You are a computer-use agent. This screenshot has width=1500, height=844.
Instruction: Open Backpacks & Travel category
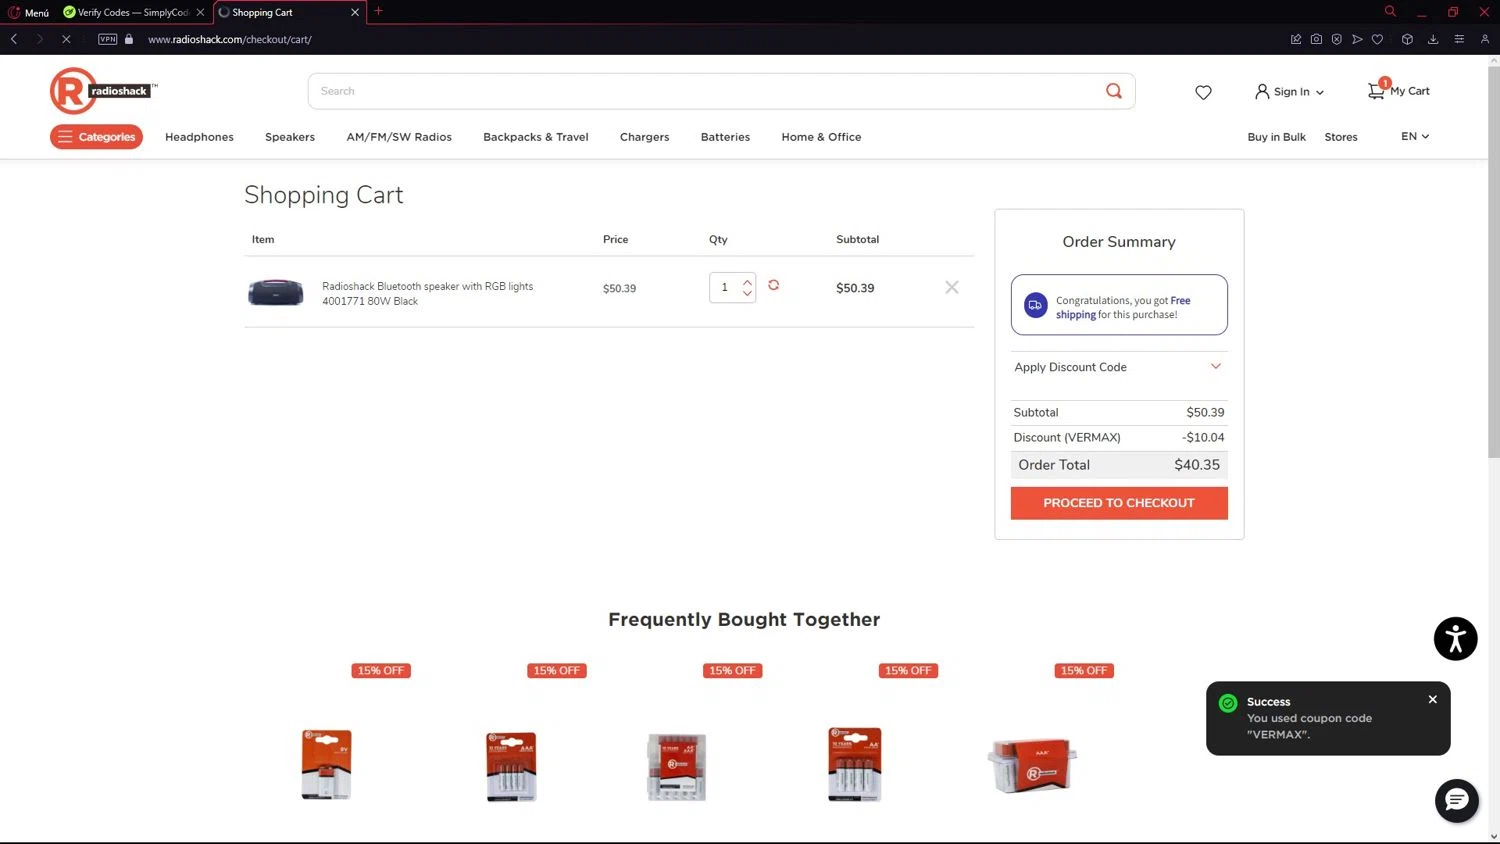(x=536, y=137)
